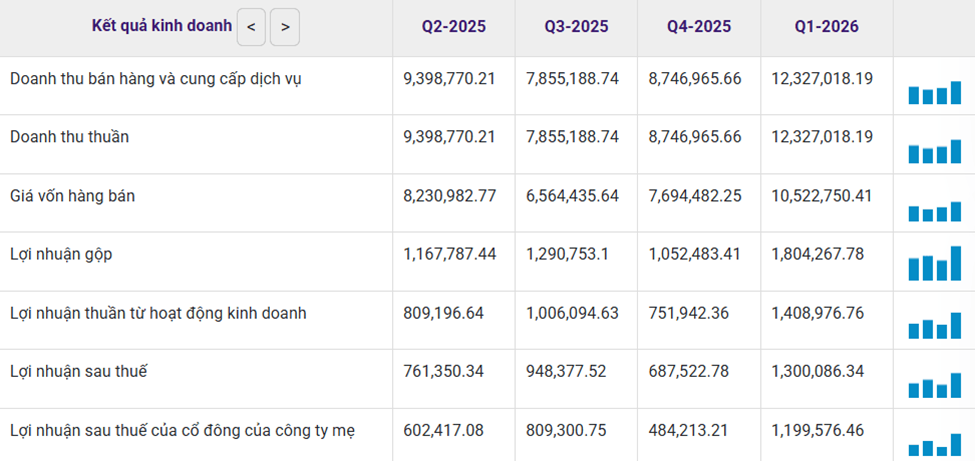The width and height of the screenshot is (975, 461).
Task: Show chart for Lợi nhuận thuần từ hoạt động
Action: pos(935,325)
